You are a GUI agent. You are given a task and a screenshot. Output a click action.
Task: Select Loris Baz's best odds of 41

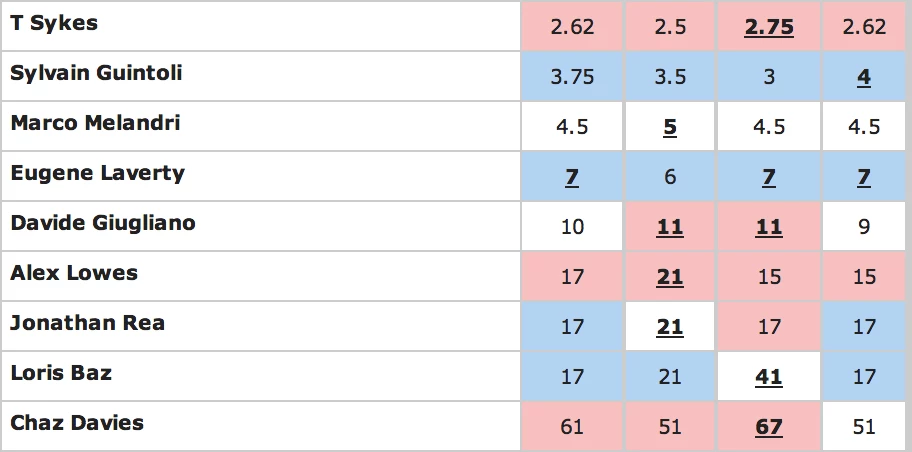(x=769, y=377)
